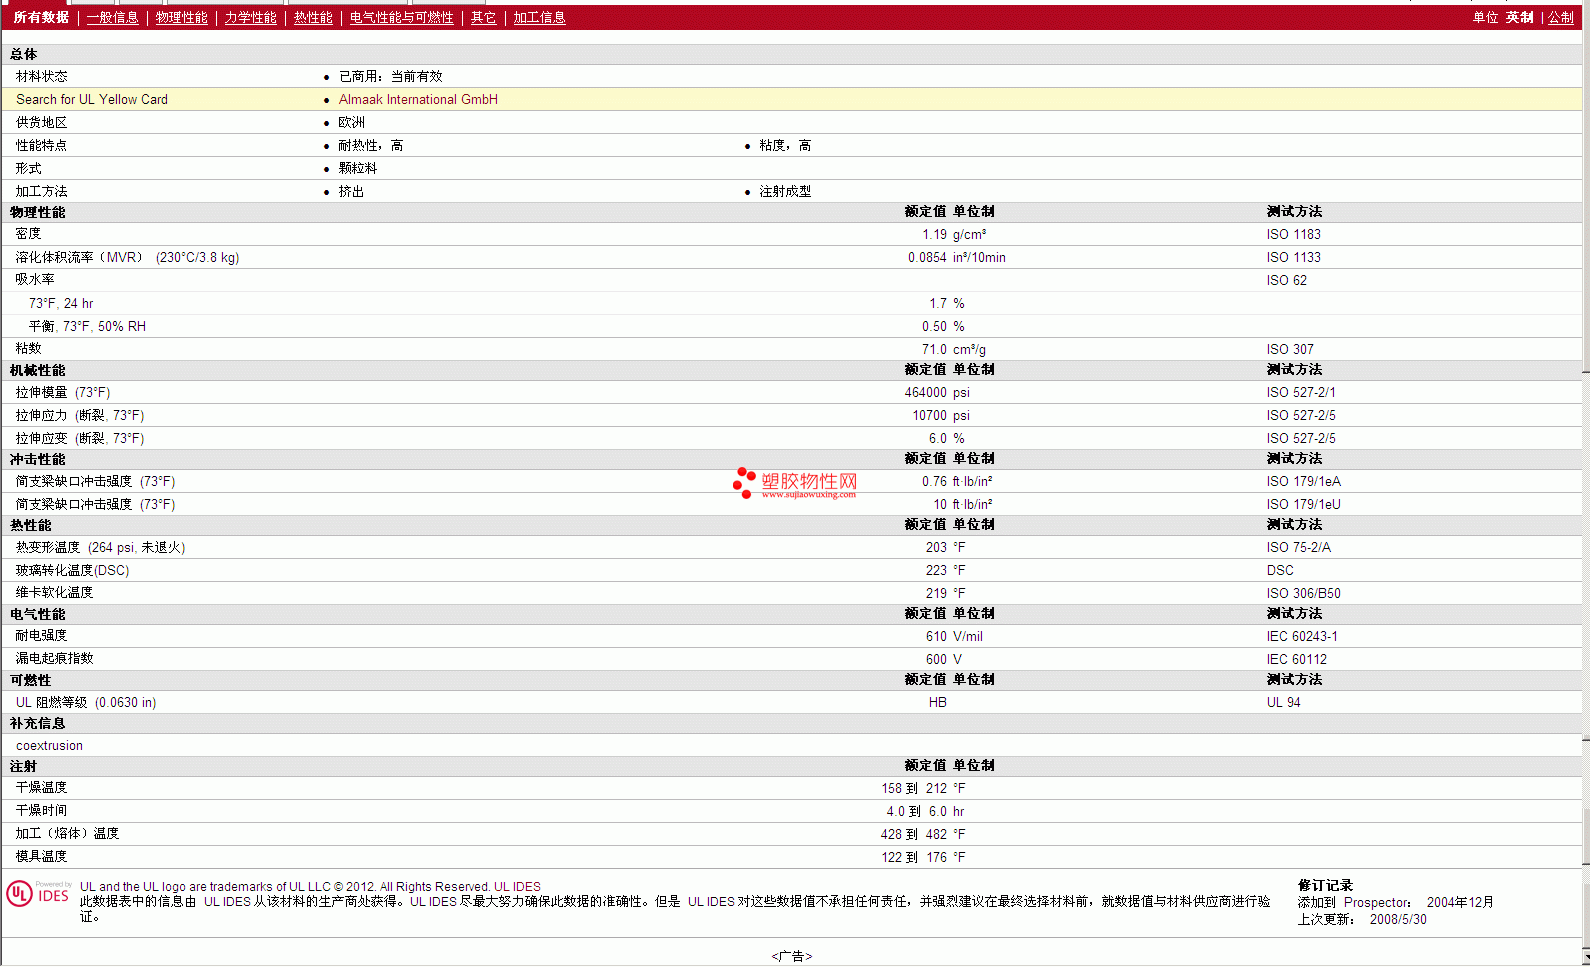
Task: Click ISO 179/1eA test method
Action: [x=1304, y=481]
